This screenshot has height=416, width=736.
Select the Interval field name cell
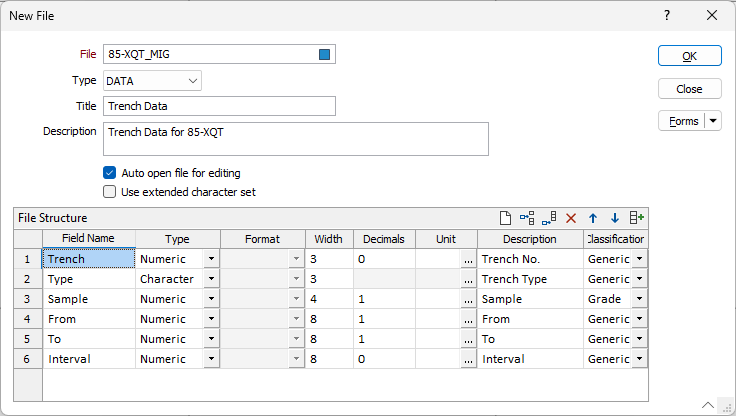pos(89,359)
